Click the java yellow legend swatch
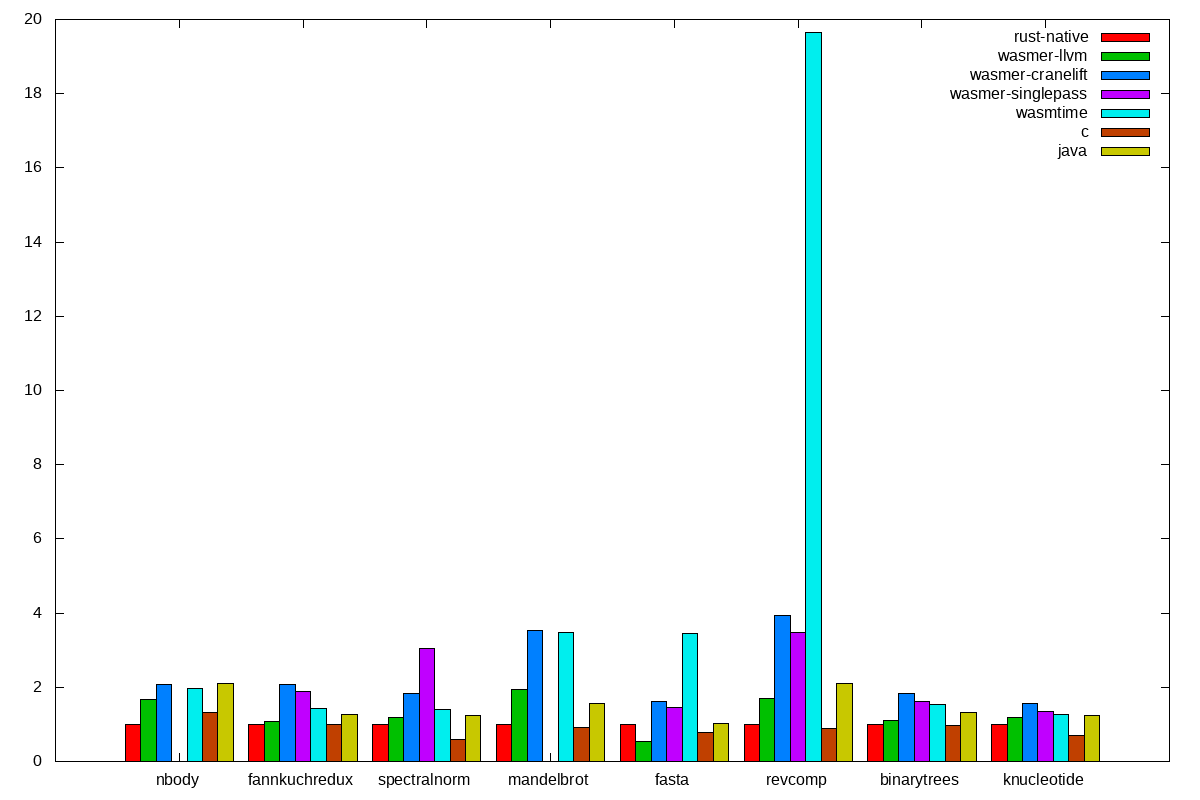The width and height of the screenshot is (1200, 800). click(x=1125, y=151)
